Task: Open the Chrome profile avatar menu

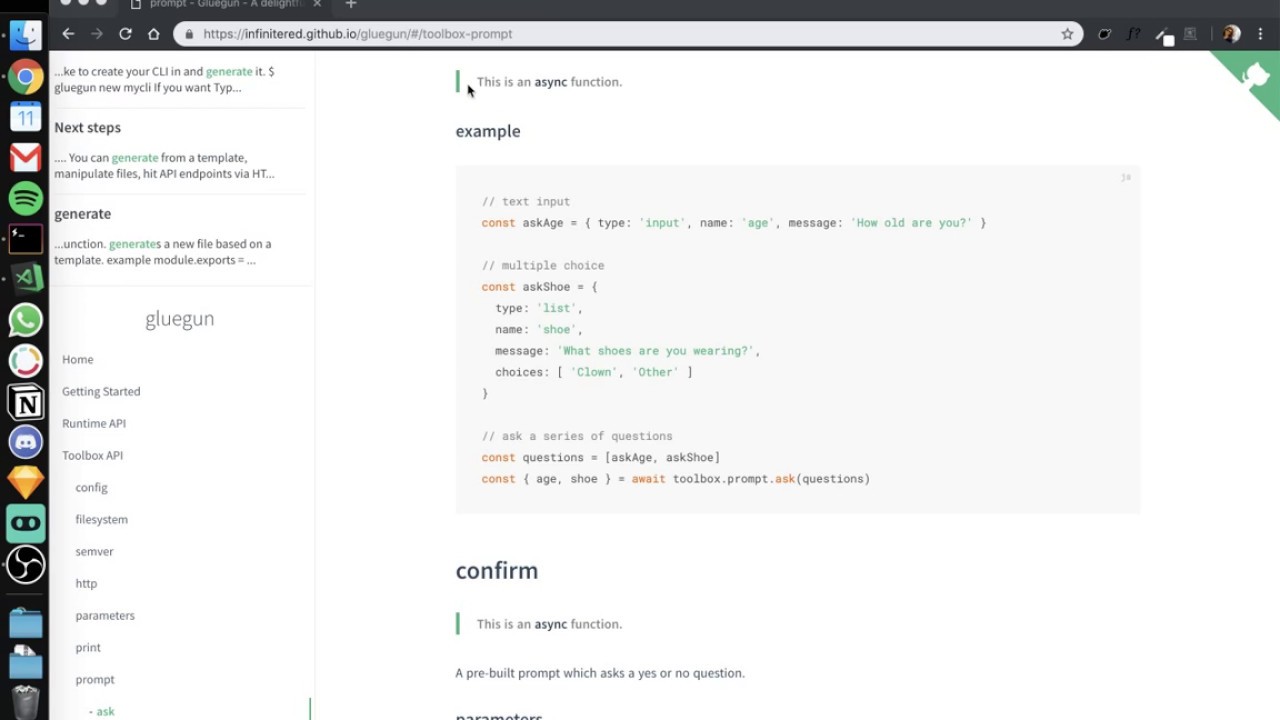Action: [1231, 34]
